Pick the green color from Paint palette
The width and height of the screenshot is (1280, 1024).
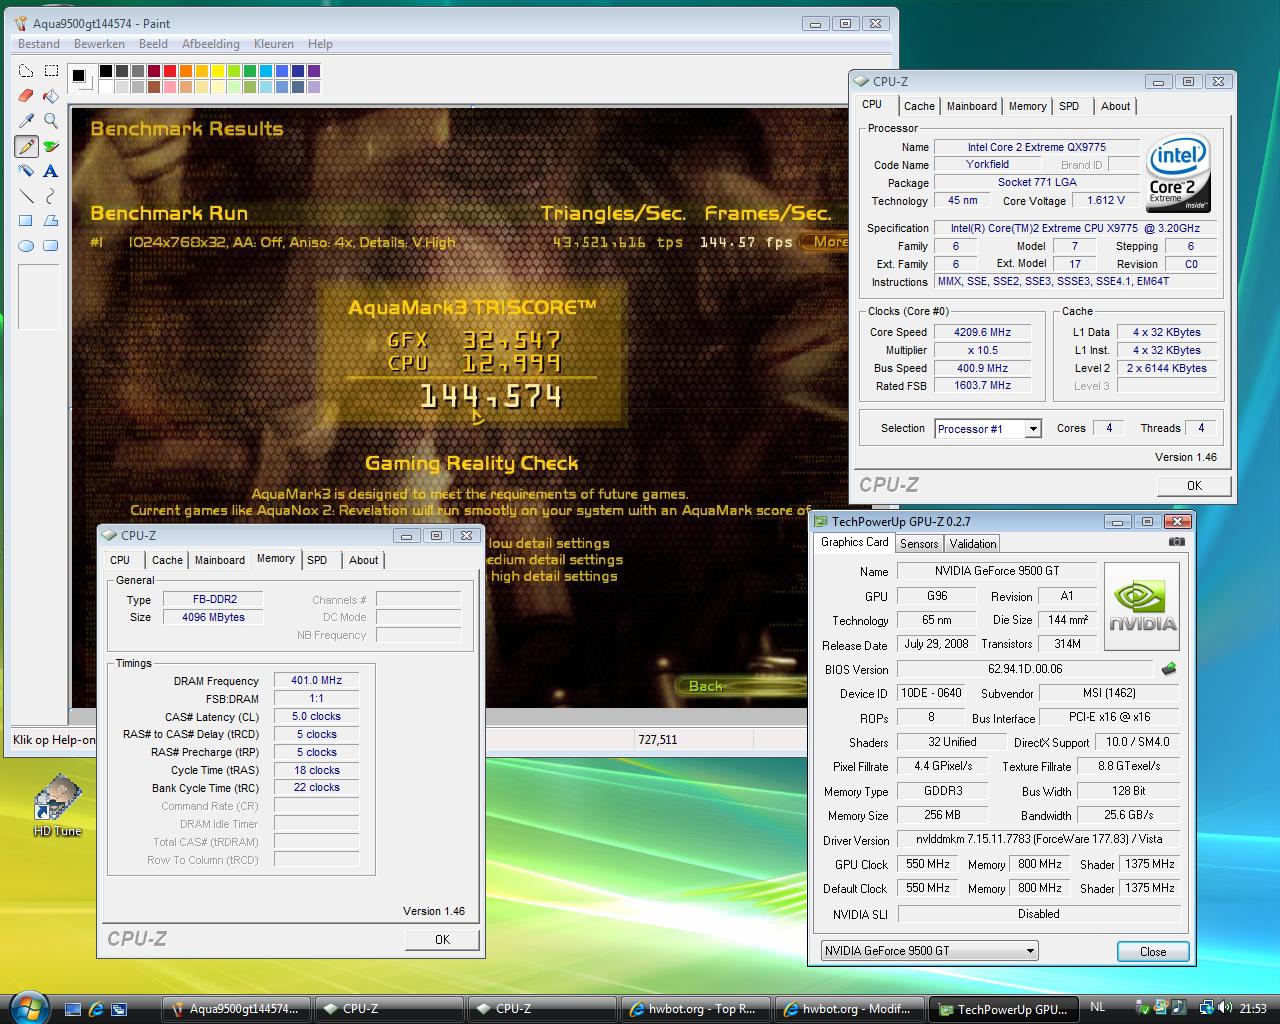(250, 71)
